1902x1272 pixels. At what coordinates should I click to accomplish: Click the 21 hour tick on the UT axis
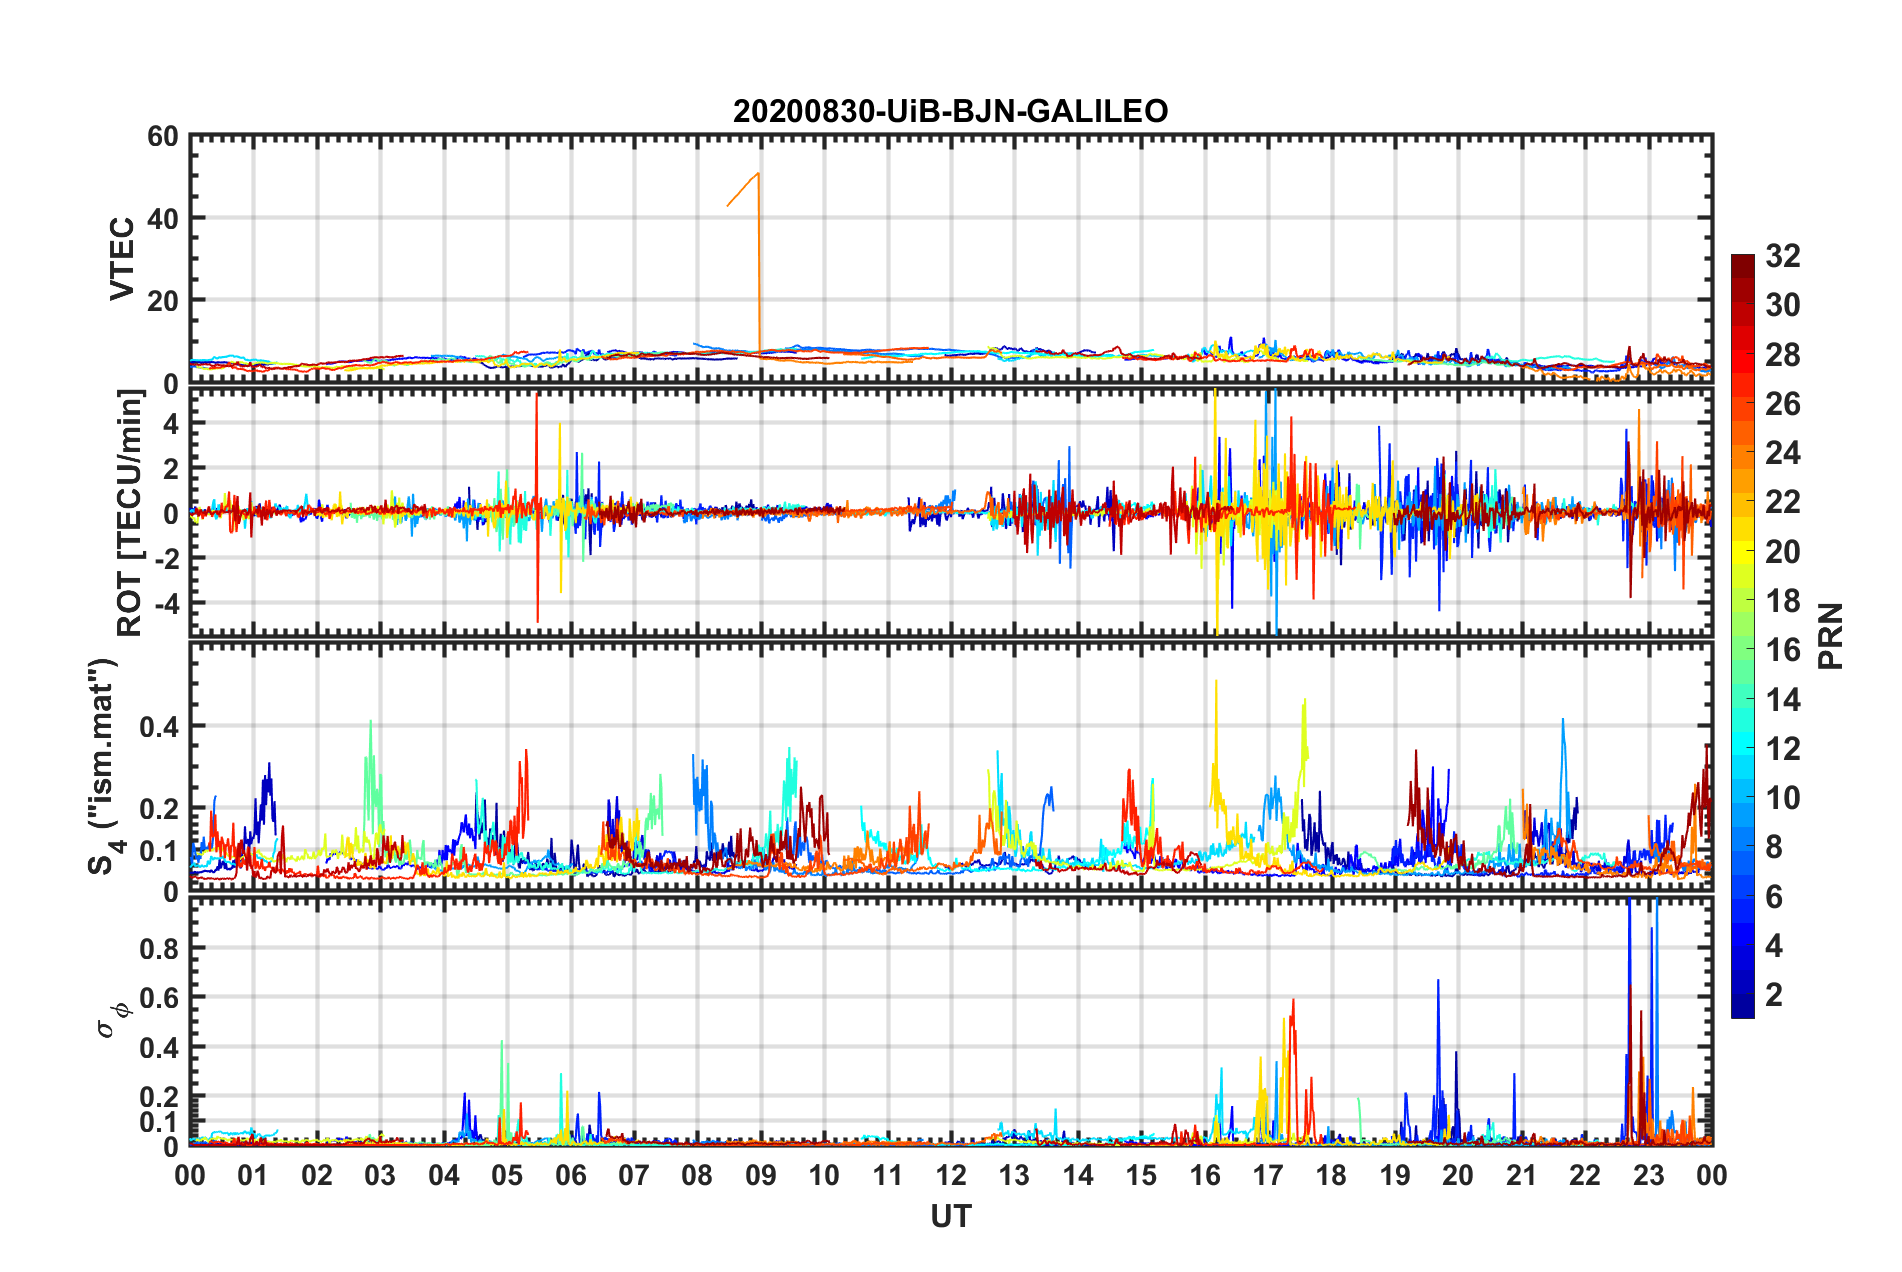point(1522,1175)
